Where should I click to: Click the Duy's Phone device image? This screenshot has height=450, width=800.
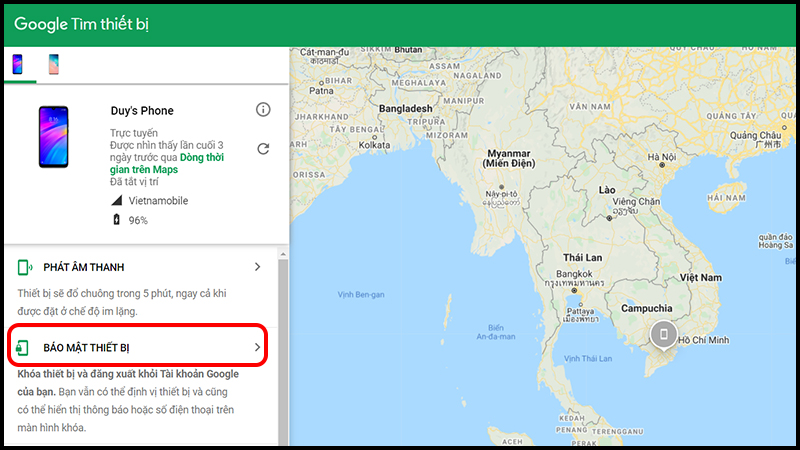(x=54, y=137)
